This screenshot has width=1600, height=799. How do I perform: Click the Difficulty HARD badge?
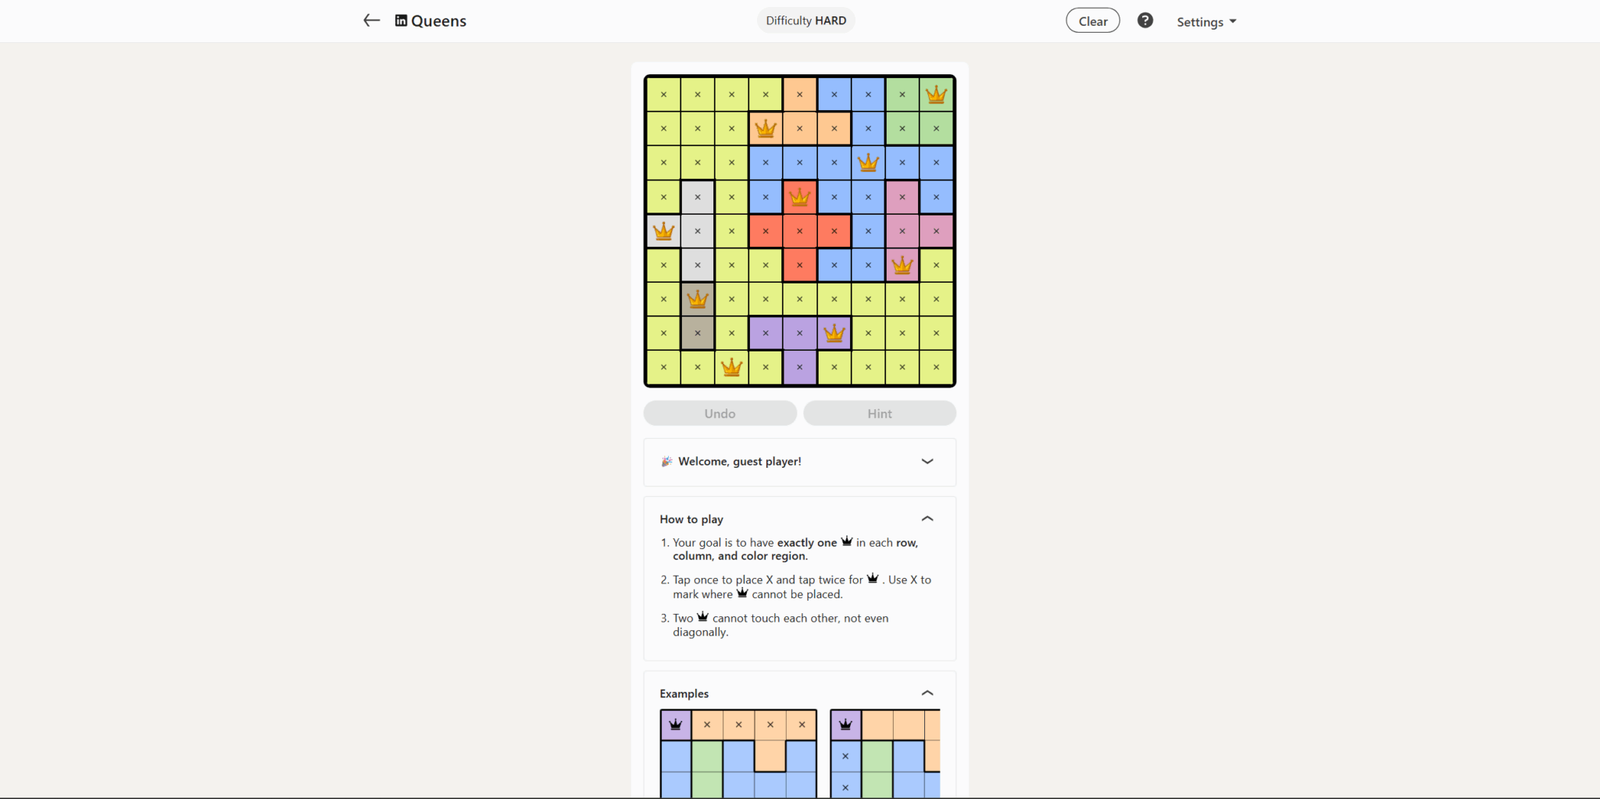(x=806, y=20)
